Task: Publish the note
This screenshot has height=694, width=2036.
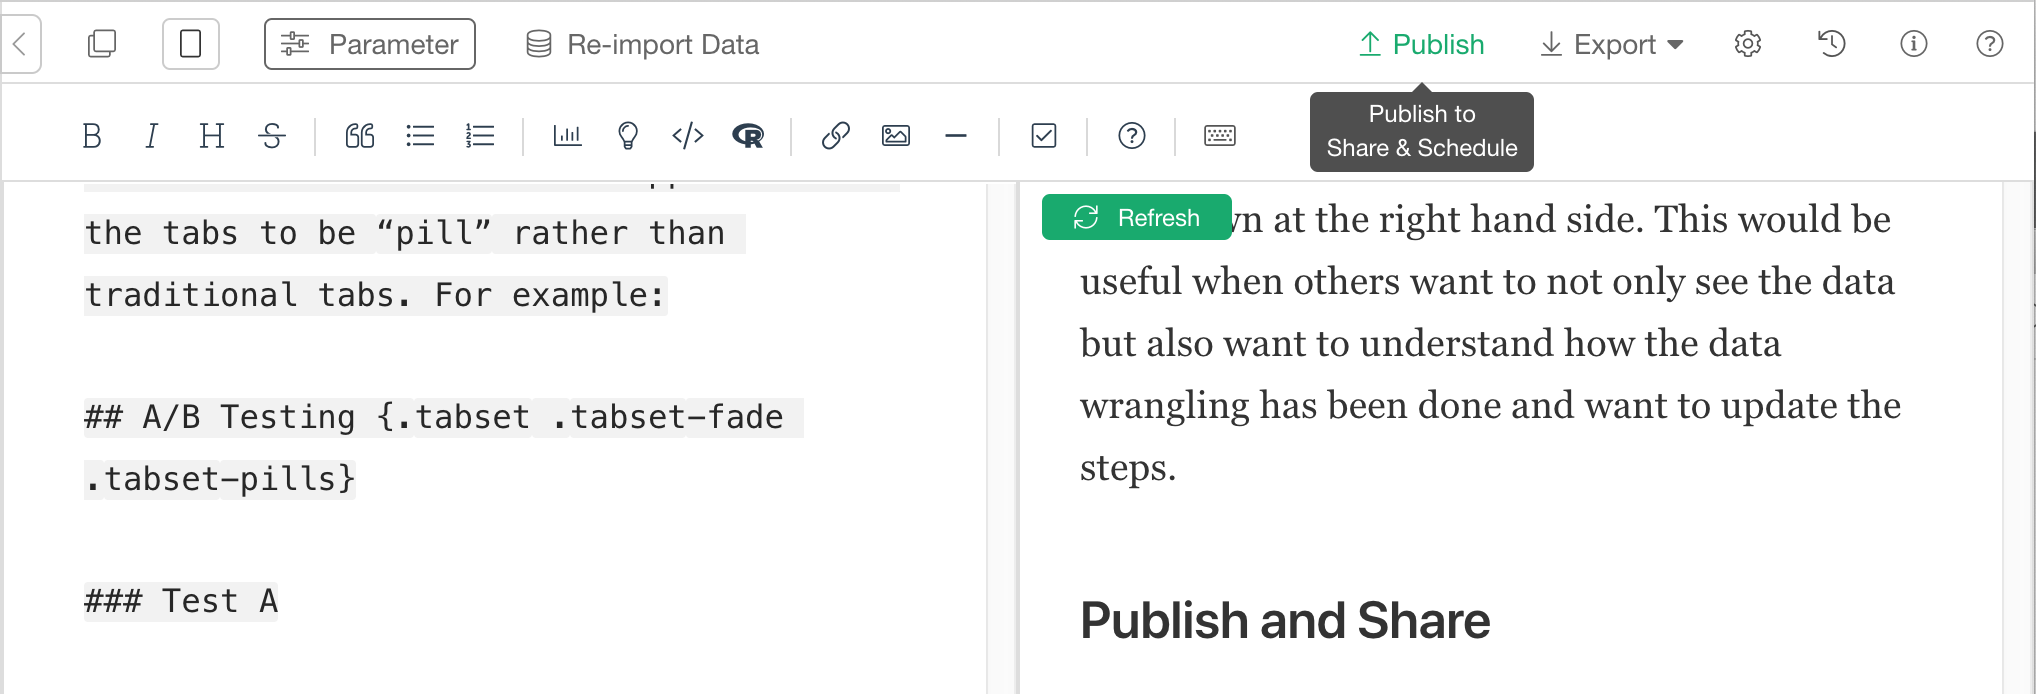Action: pos(1421,44)
